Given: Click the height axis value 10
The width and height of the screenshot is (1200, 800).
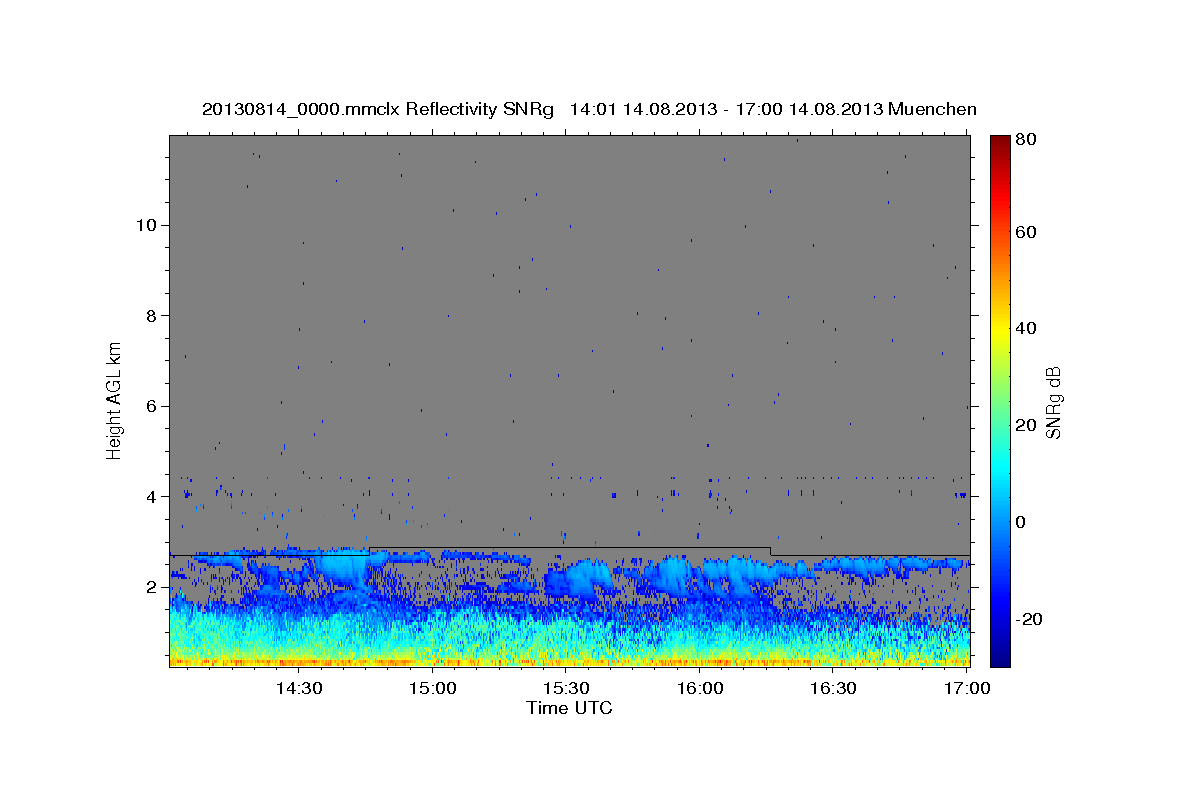Looking at the screenshot, I should tap(146, 225).
